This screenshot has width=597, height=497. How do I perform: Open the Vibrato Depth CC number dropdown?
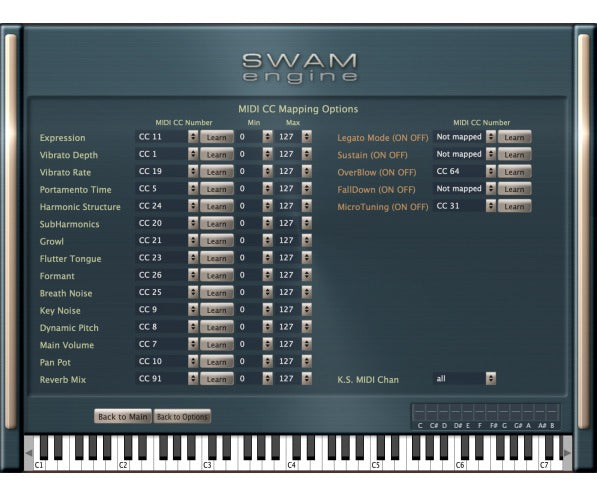coord(193,154)
